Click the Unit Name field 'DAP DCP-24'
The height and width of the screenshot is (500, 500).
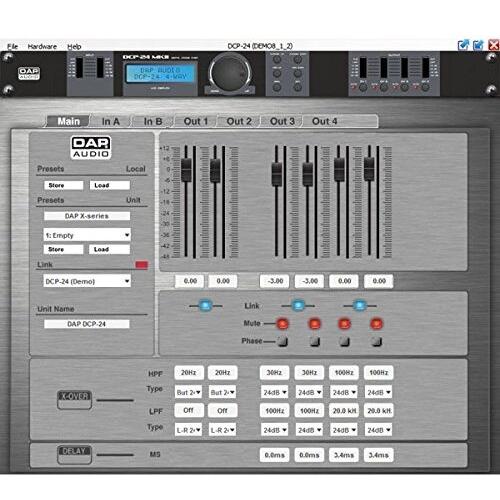click(87, 324)
